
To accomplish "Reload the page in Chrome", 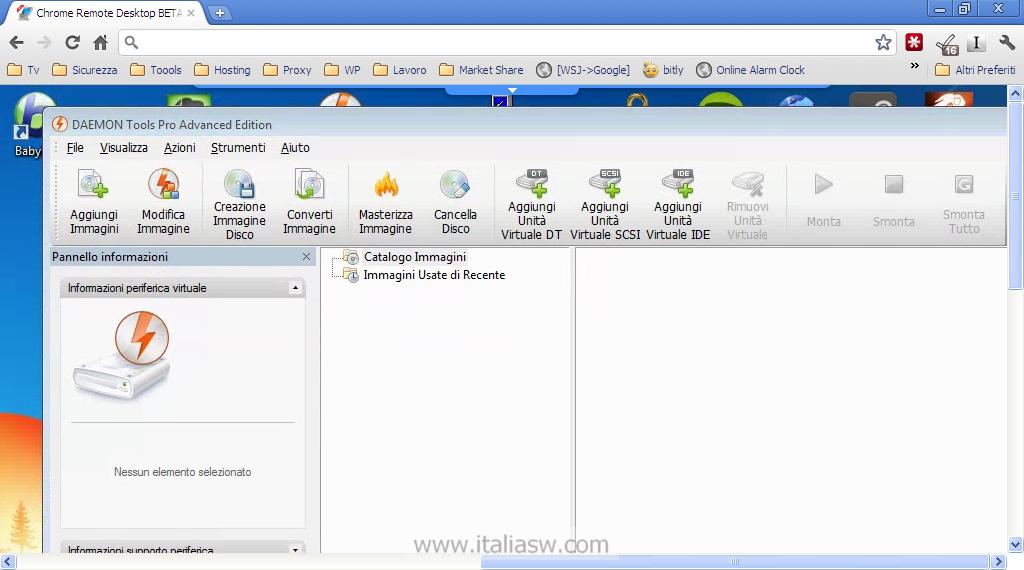I will coord(72,42).
